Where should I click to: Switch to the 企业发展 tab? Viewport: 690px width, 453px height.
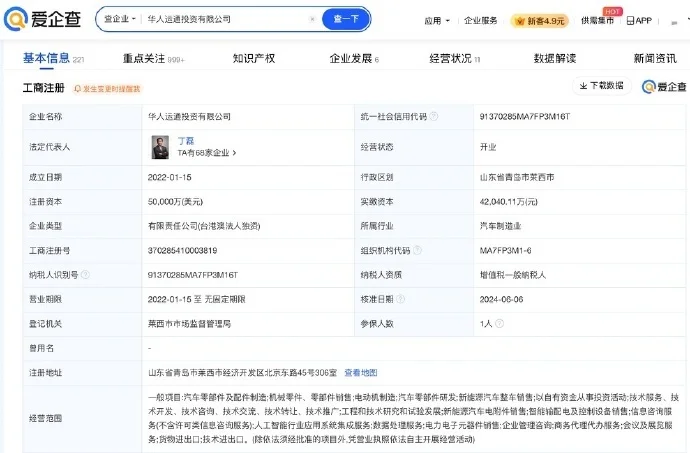[x=354, y=59]
